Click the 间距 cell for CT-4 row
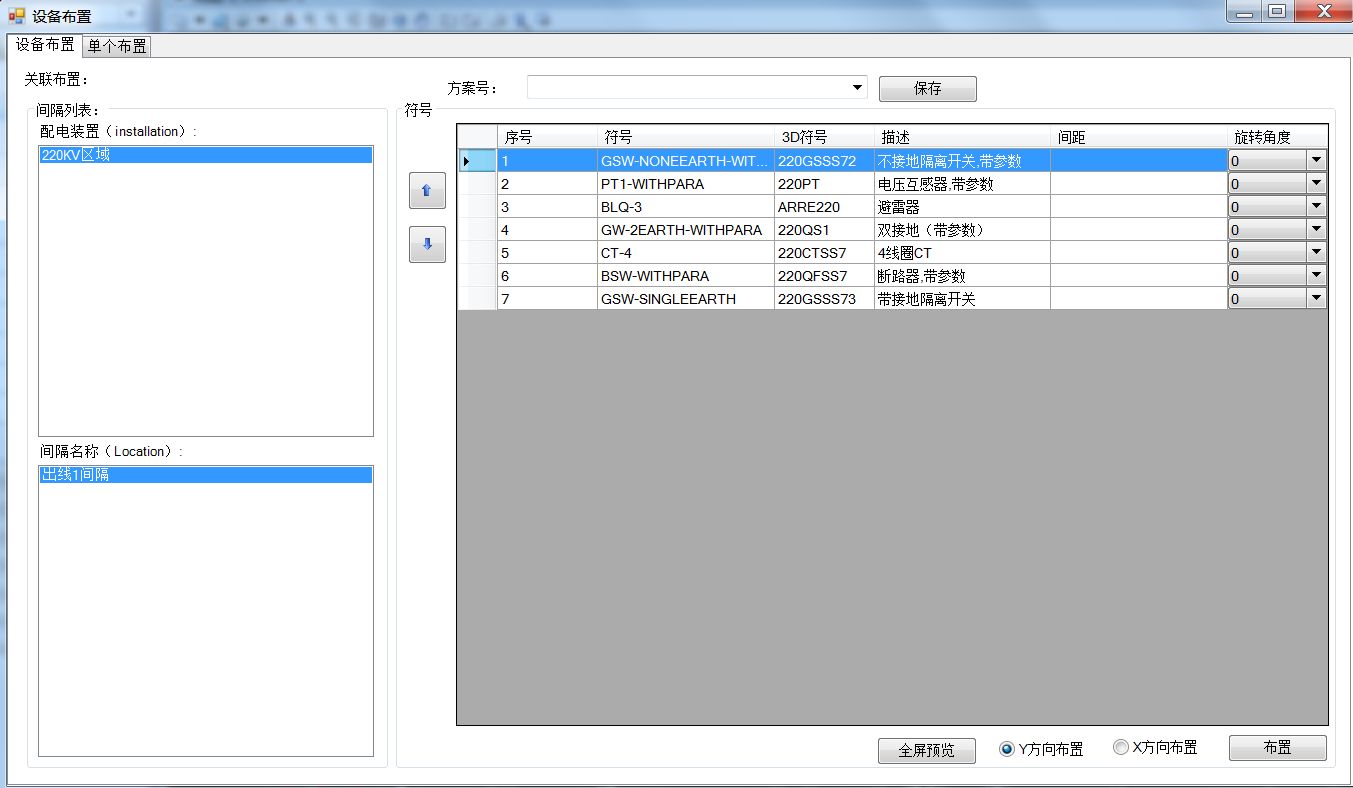The height and width of the screenshot is (788, 1353). click(x=1139, y=252)
